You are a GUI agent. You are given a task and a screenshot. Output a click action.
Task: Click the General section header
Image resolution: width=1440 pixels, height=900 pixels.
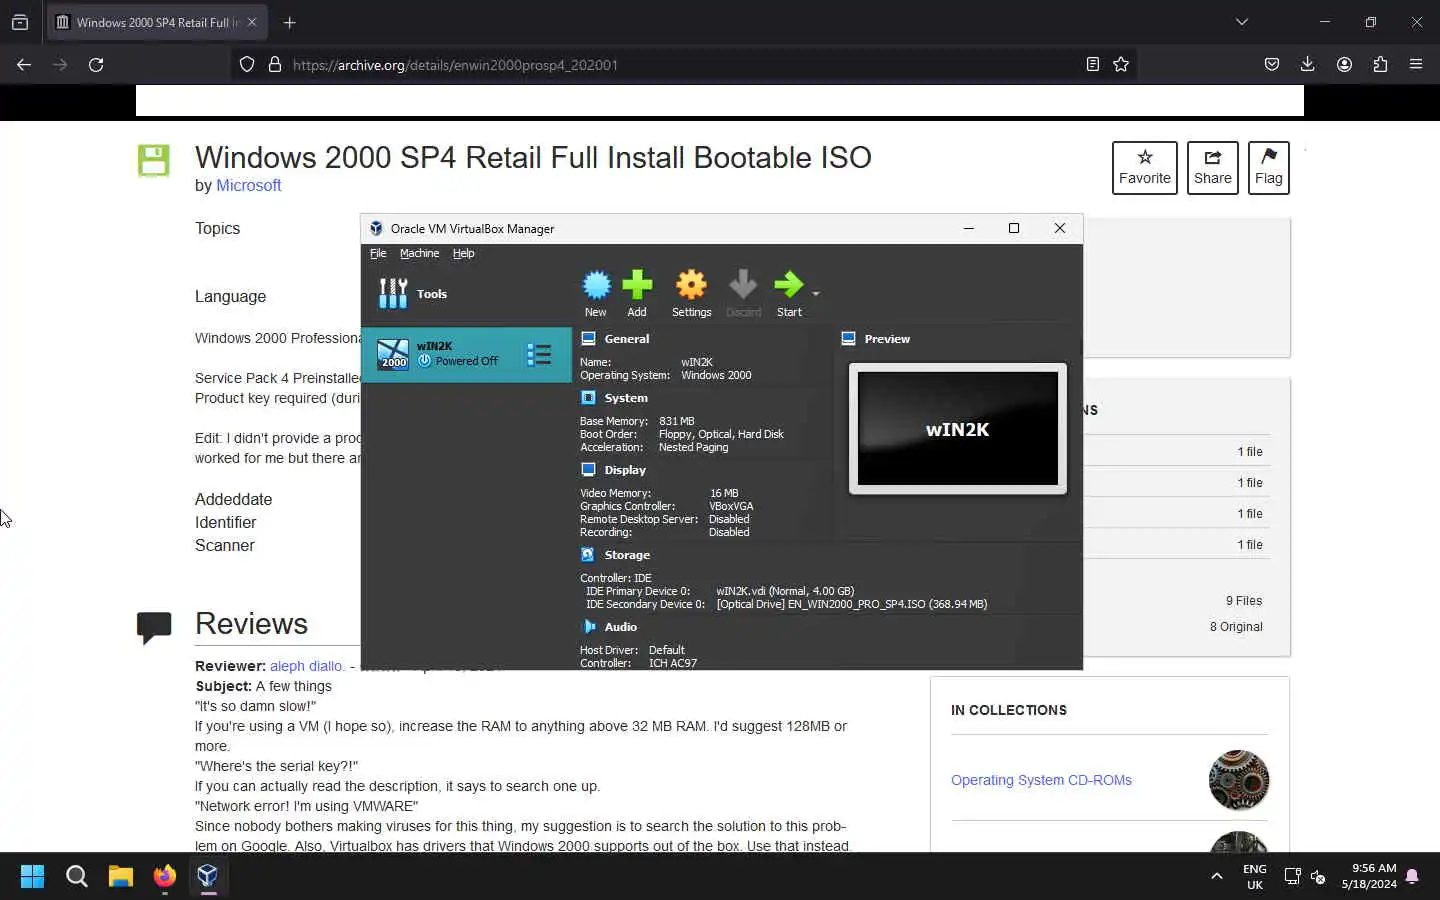coord(626,339)
